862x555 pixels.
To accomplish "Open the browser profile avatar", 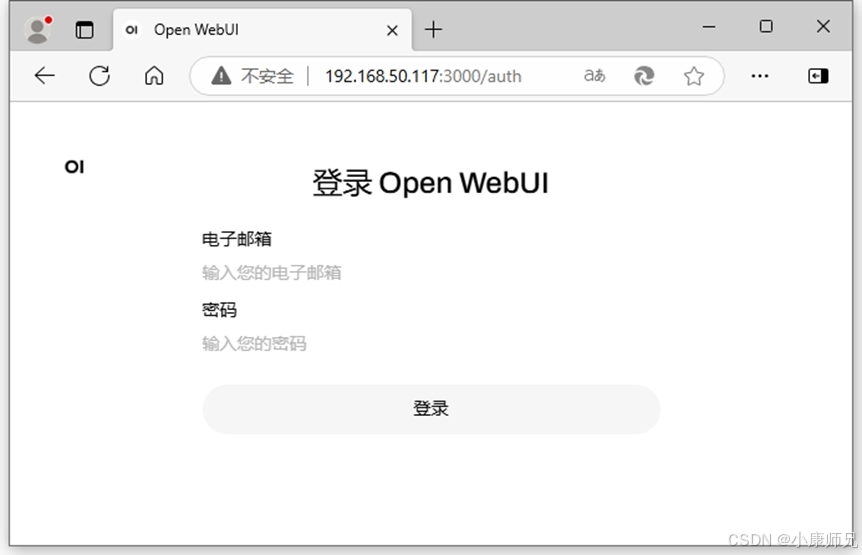I will pyautogui.click(x=38, y=29).
